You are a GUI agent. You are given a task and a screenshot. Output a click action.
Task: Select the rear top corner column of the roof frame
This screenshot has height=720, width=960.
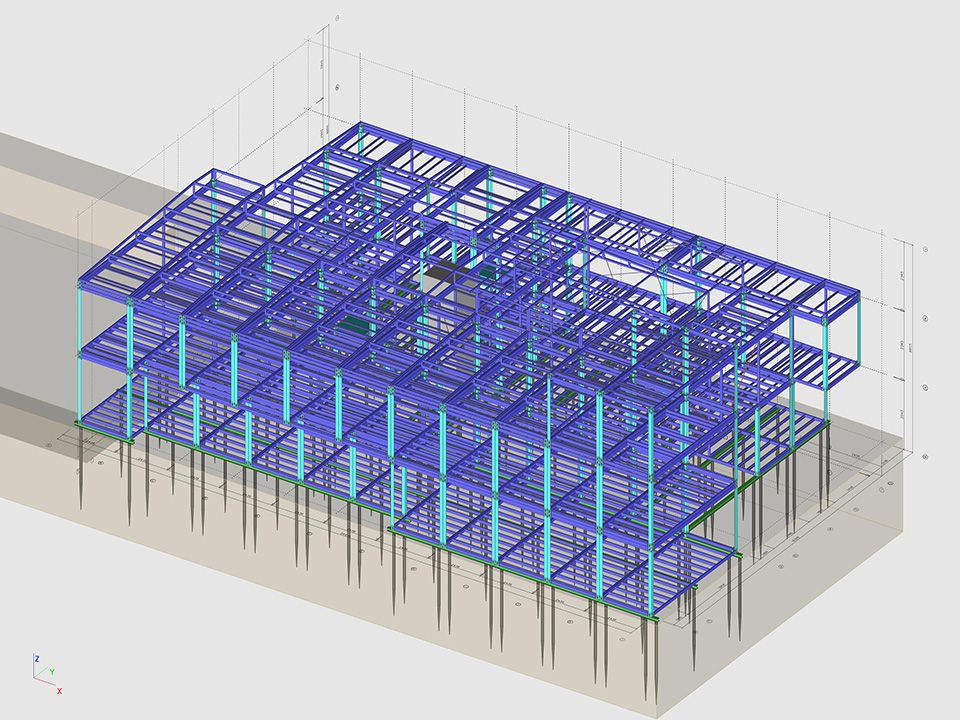[360, 140]
